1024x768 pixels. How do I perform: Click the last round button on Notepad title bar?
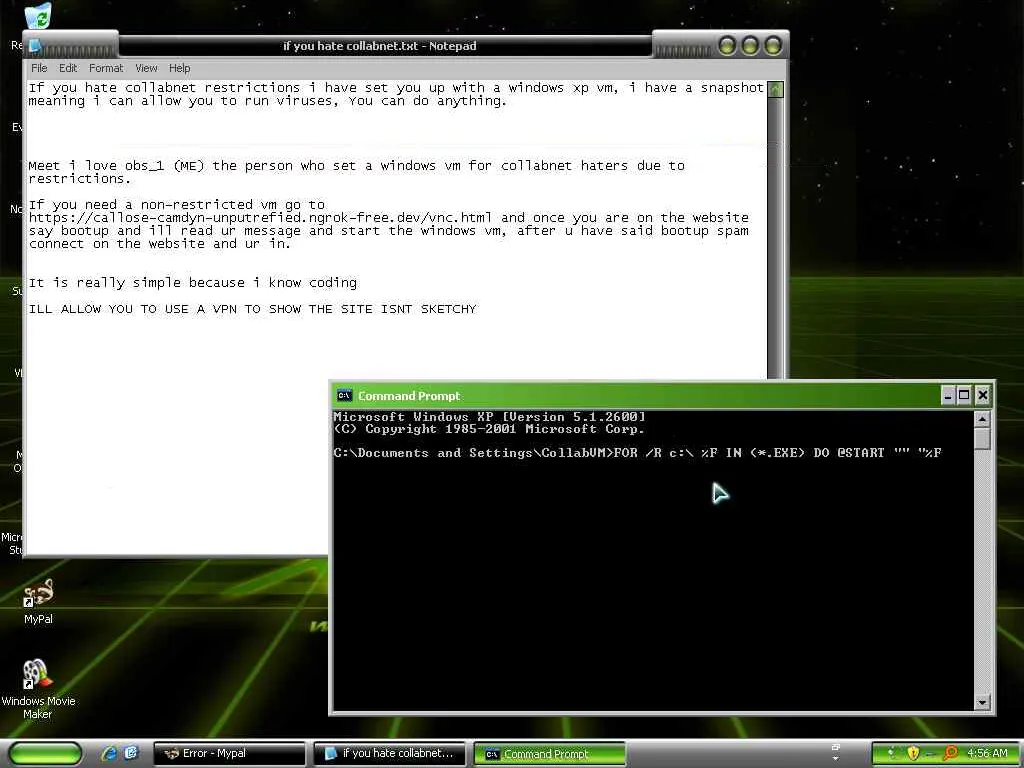click(773, 46)
